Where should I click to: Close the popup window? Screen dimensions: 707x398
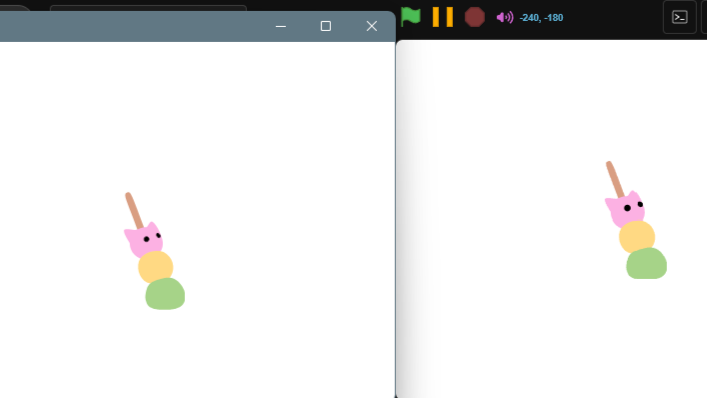[372, 26]
